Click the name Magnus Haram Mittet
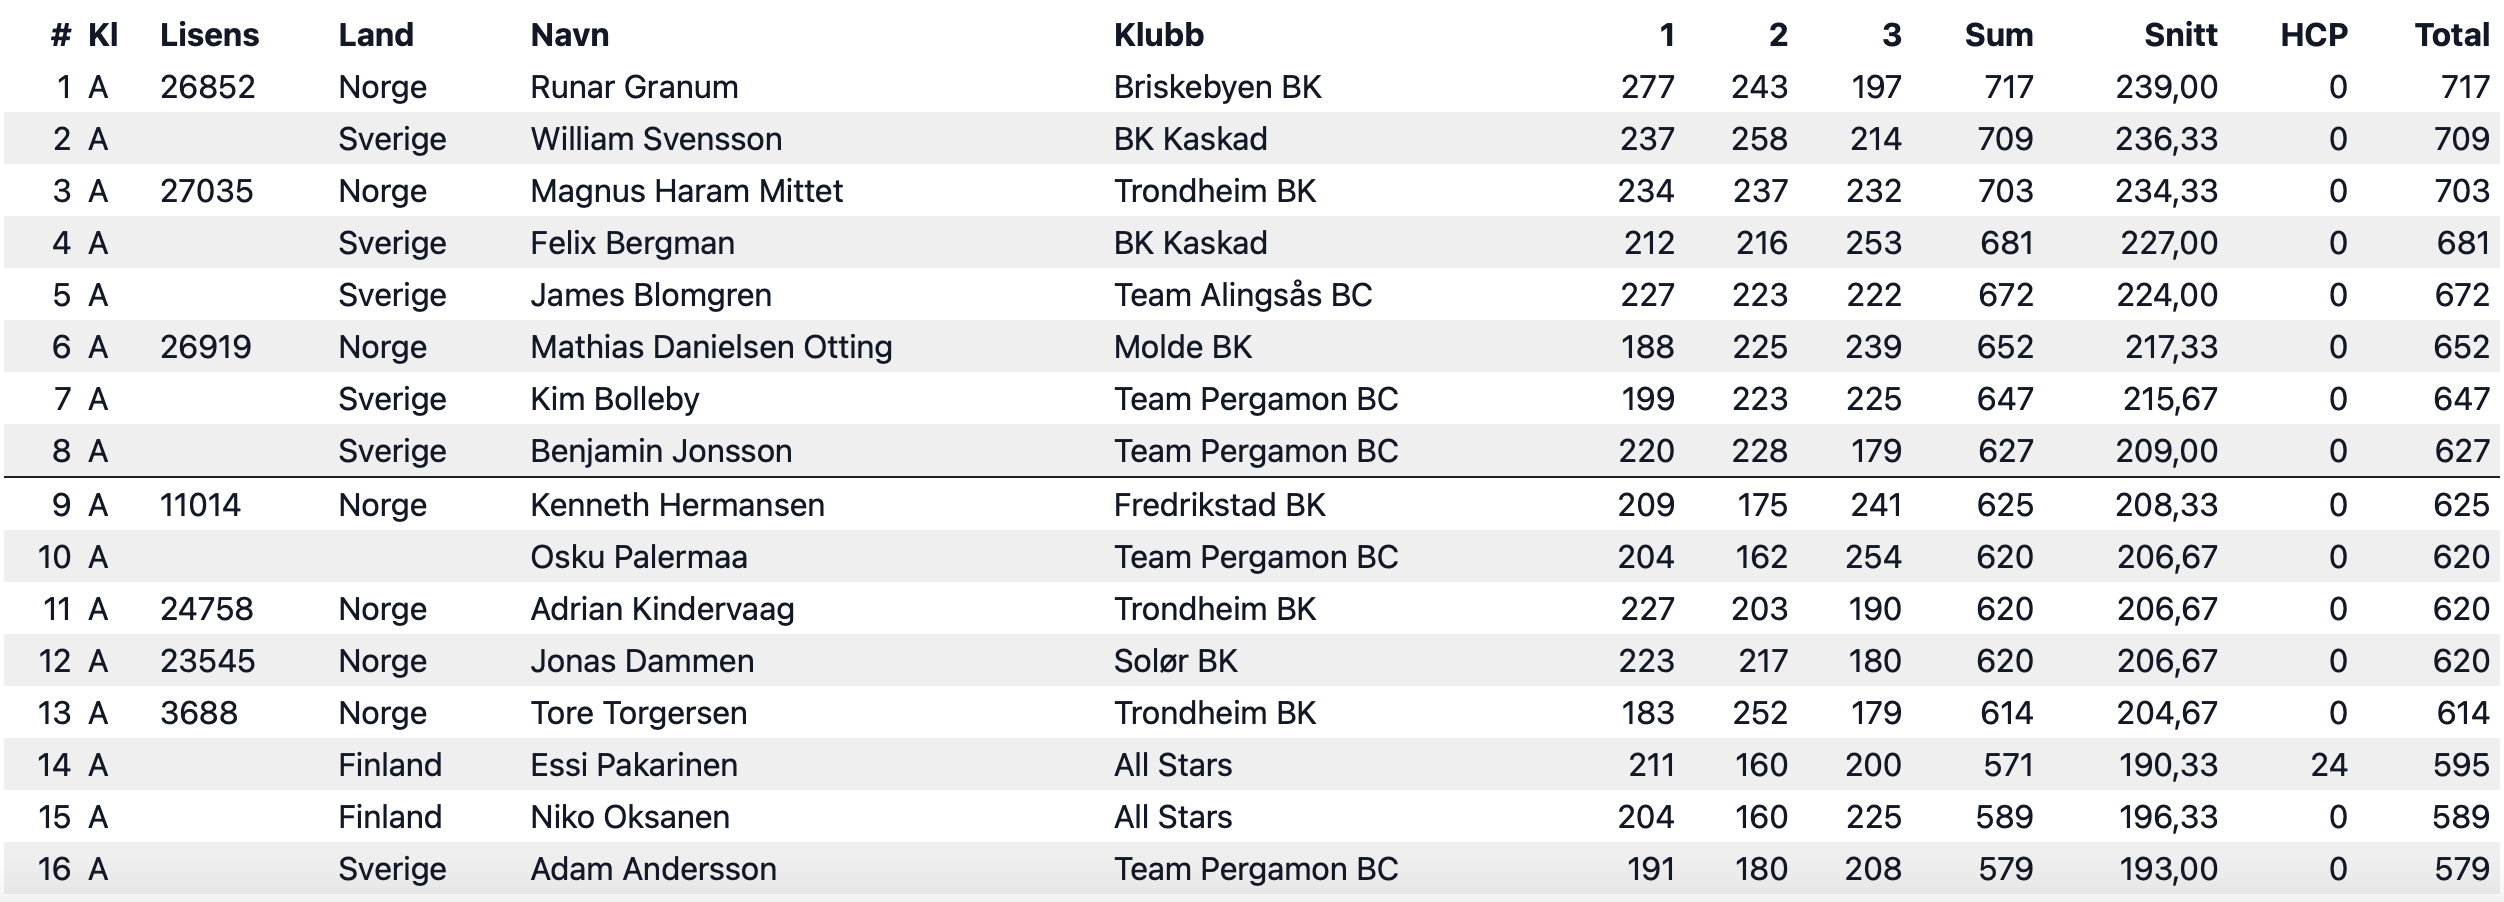 (686, 191)
